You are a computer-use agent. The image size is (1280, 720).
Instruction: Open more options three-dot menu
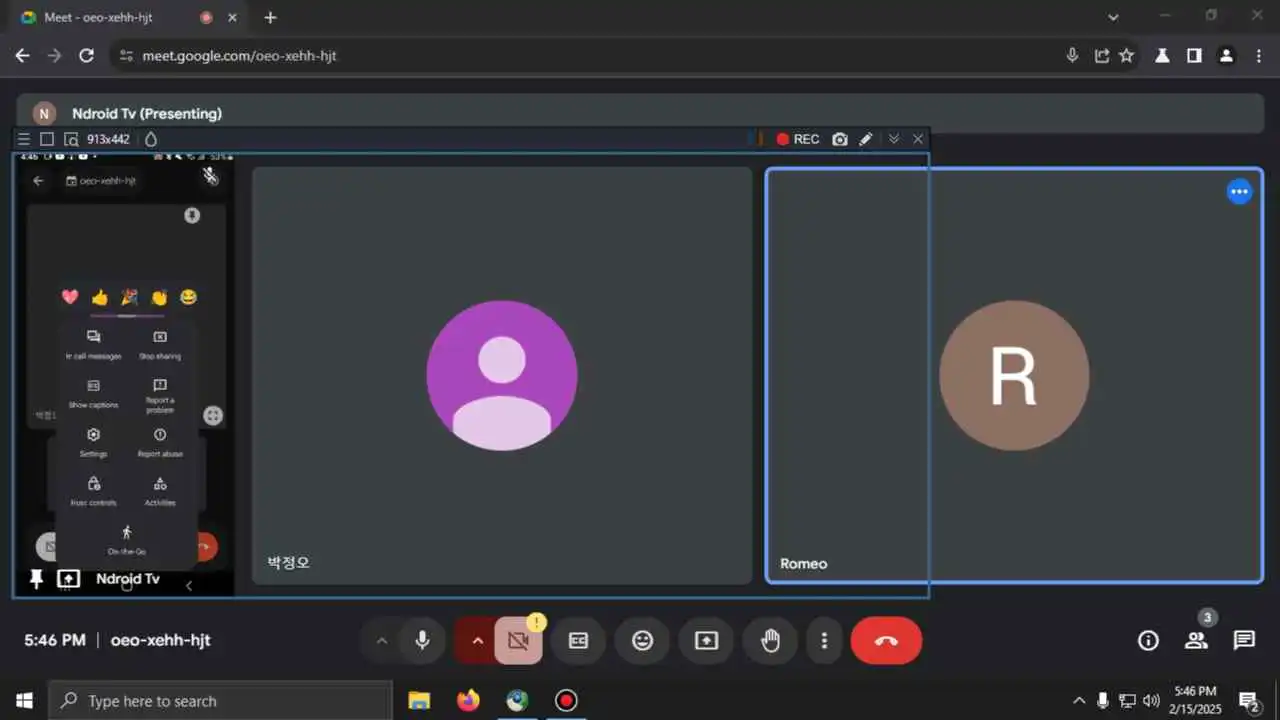coord(824,641)
